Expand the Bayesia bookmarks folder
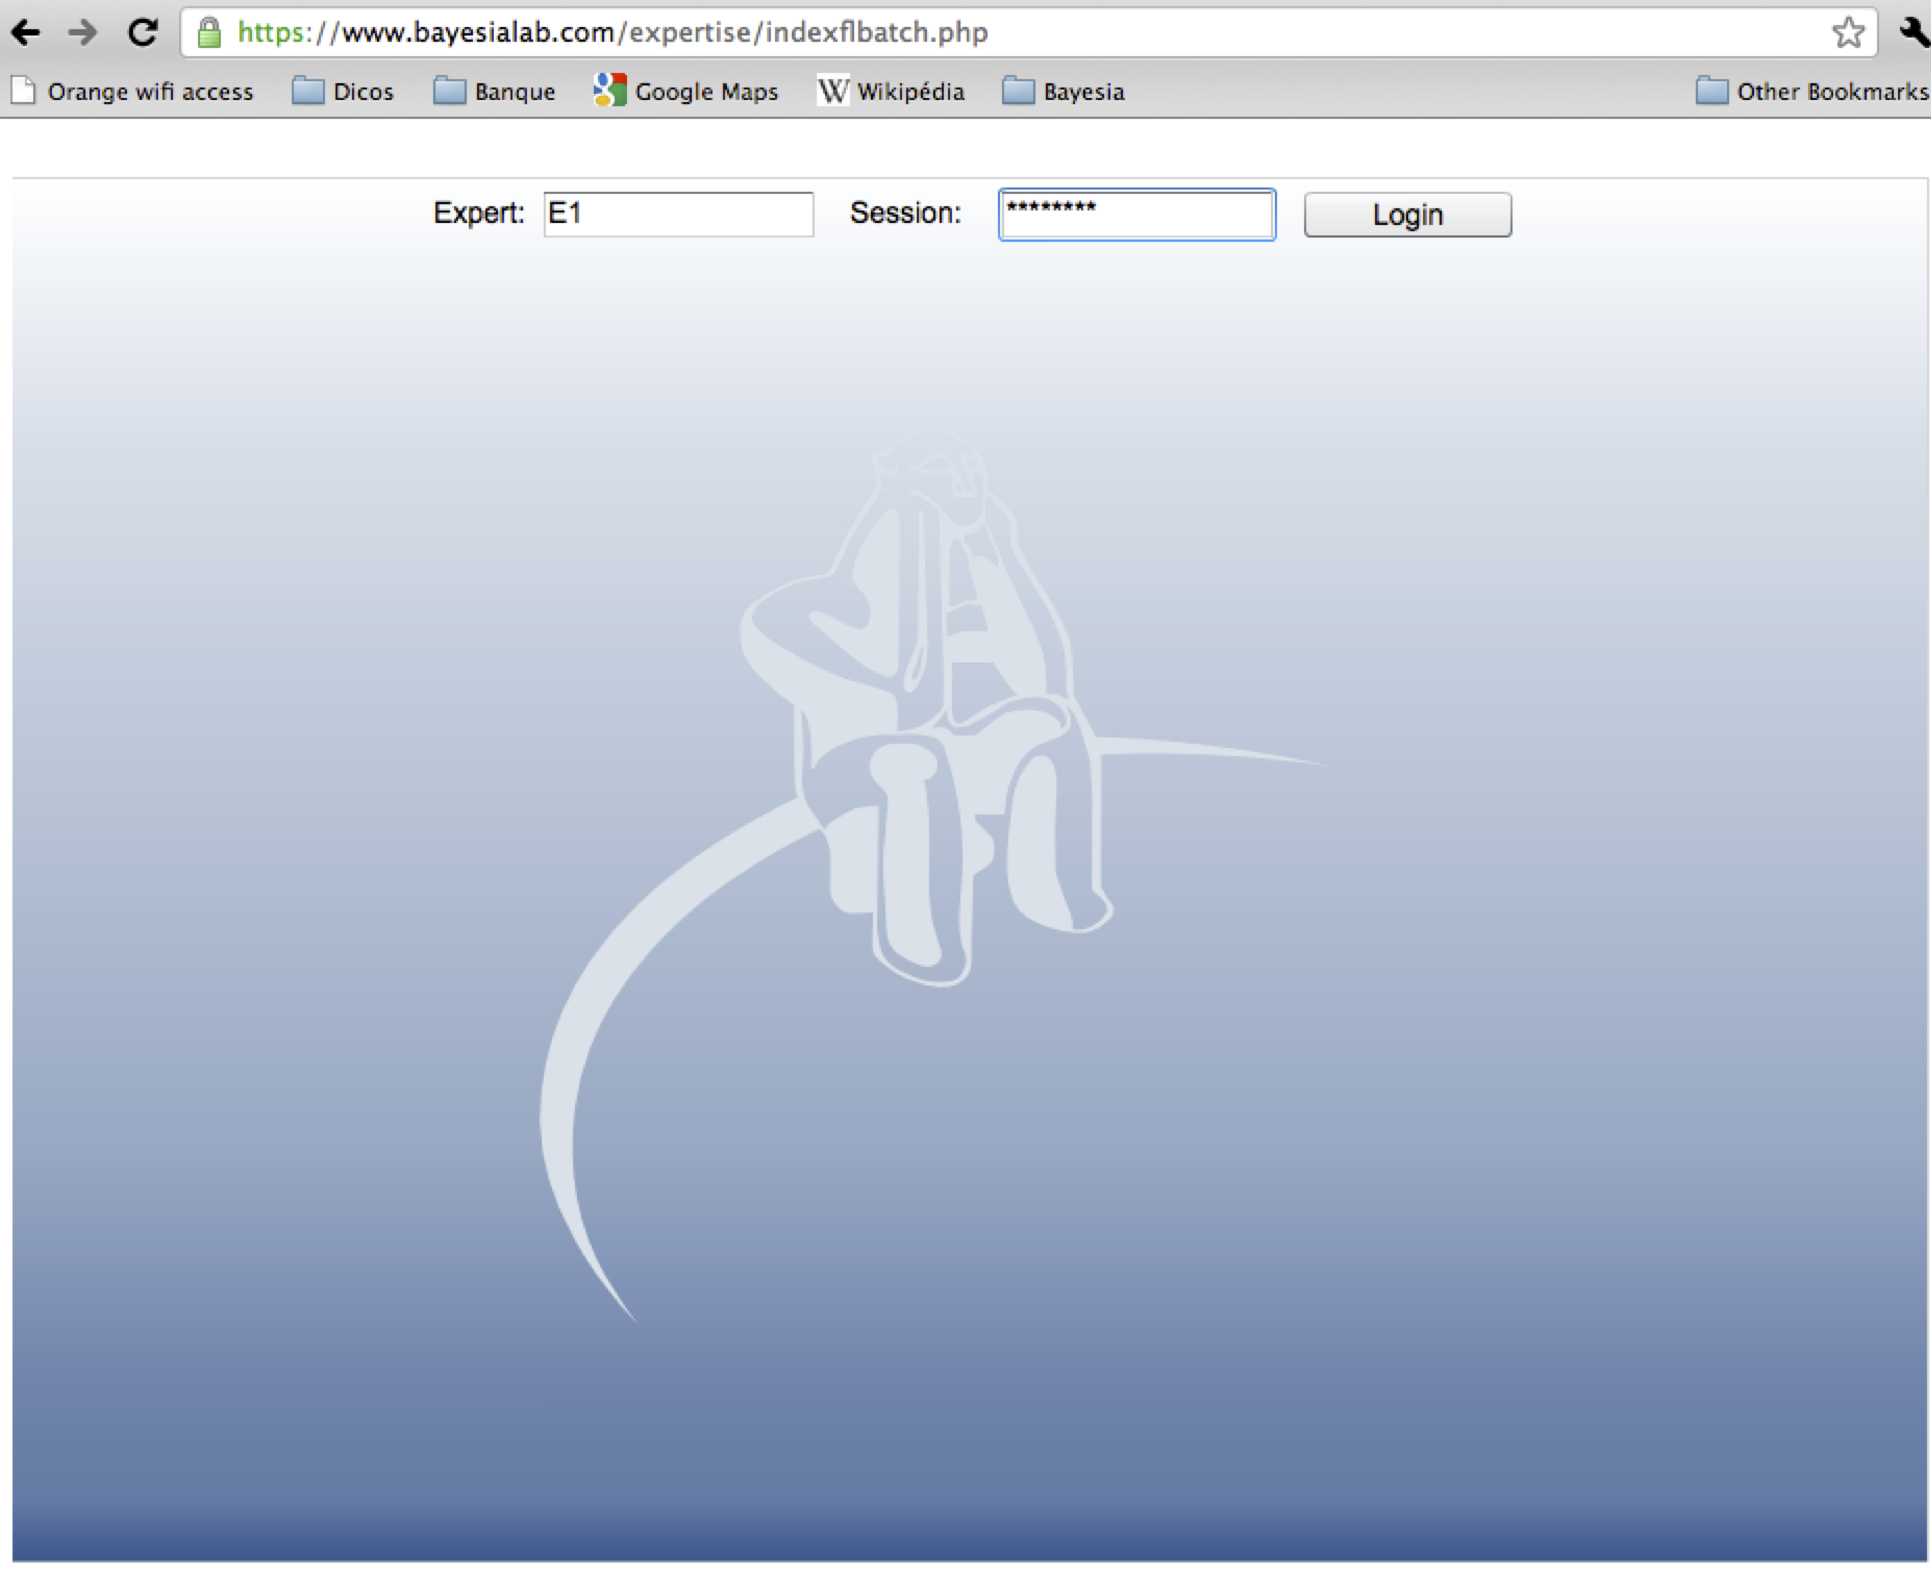The width and height of the screenshot is (1931, 1575). pos(1063,91)
